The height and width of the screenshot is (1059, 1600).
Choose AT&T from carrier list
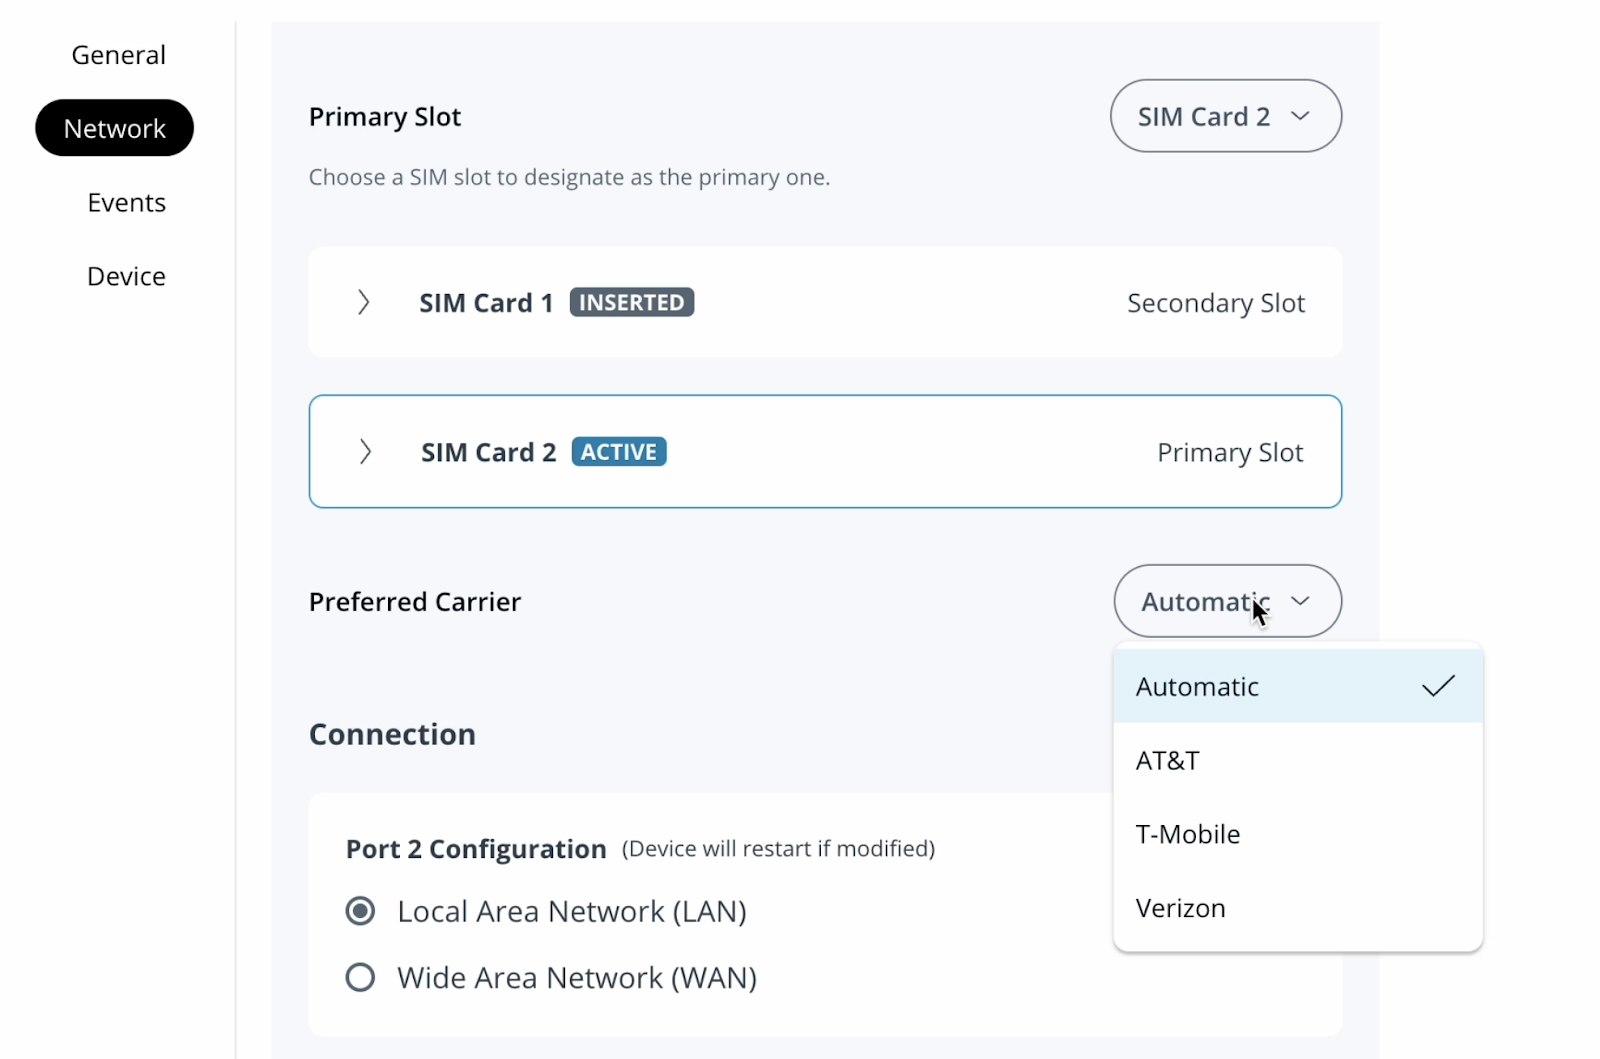(1168, 761)
